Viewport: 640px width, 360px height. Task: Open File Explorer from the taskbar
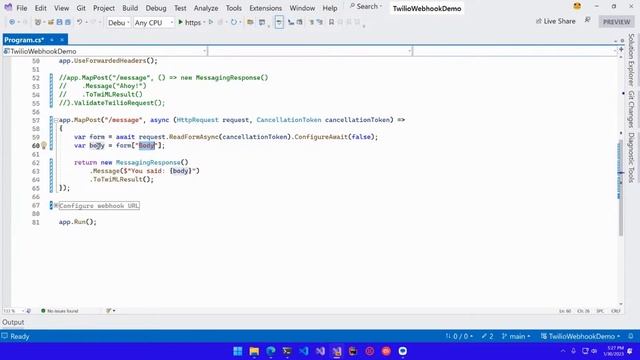click(254, 351)
